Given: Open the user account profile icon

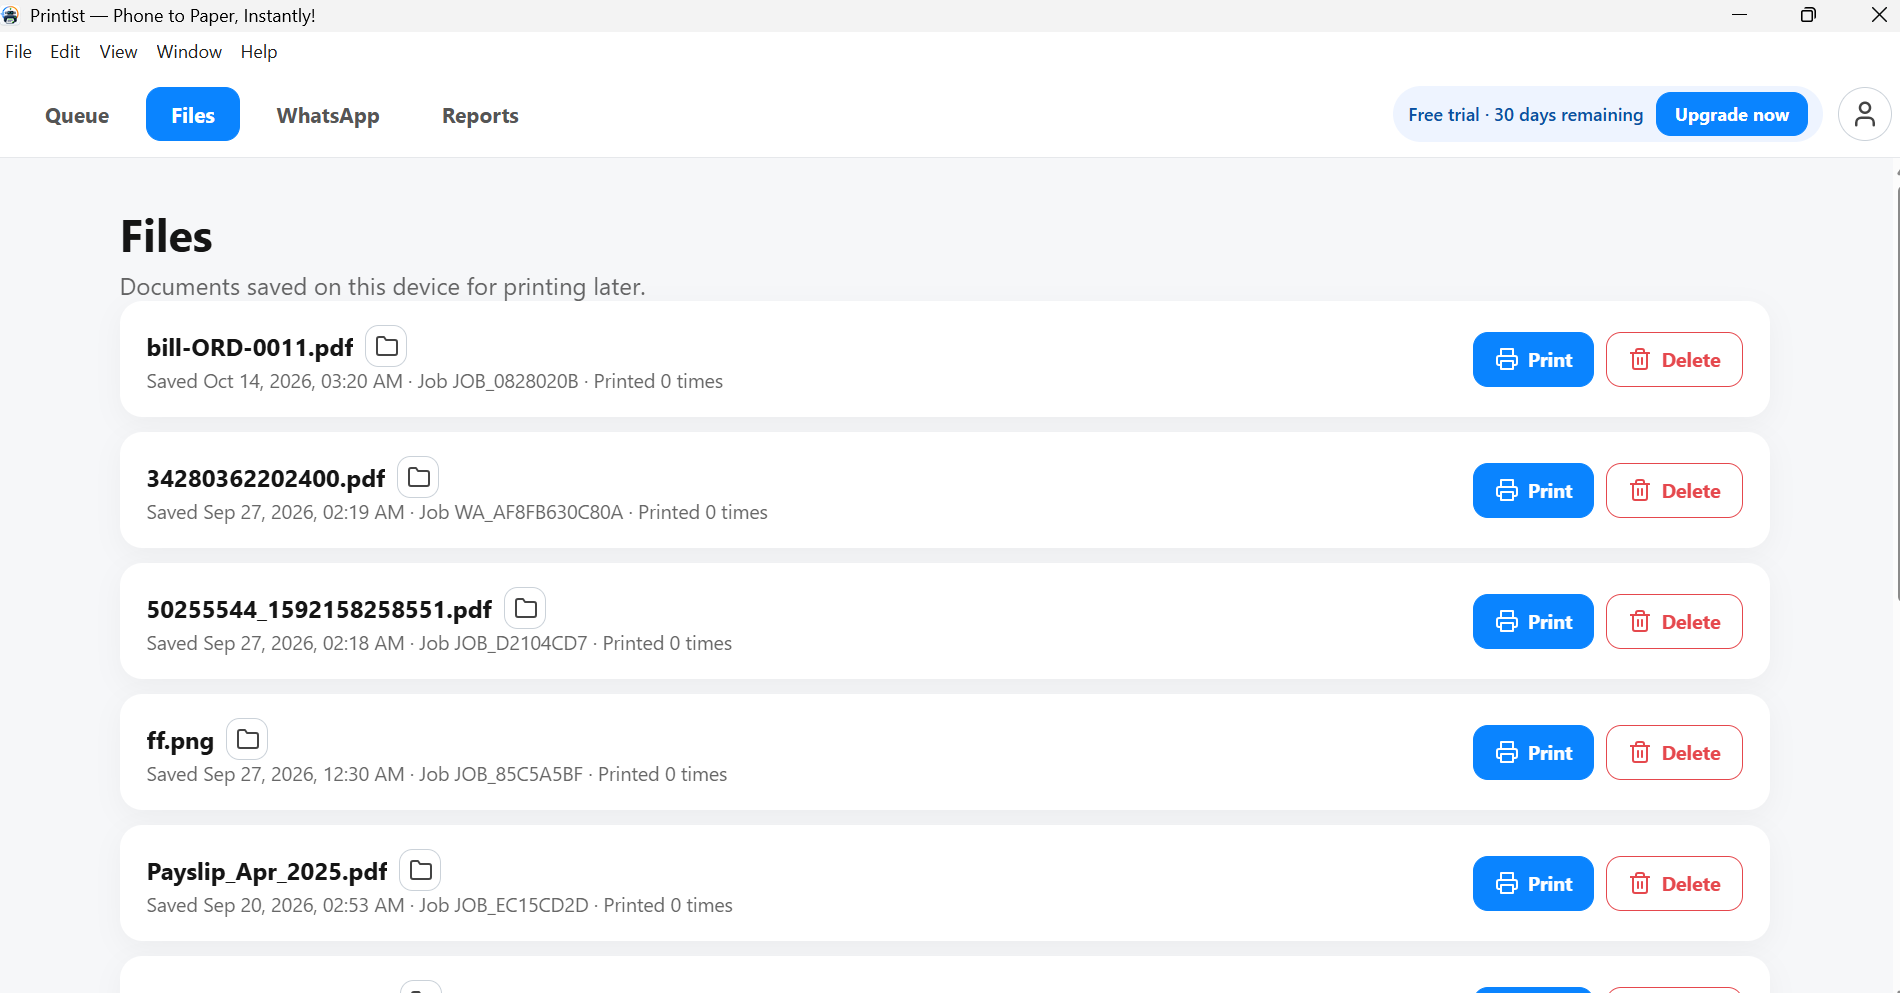Looking at the screenshot, I should point(1864,114).
